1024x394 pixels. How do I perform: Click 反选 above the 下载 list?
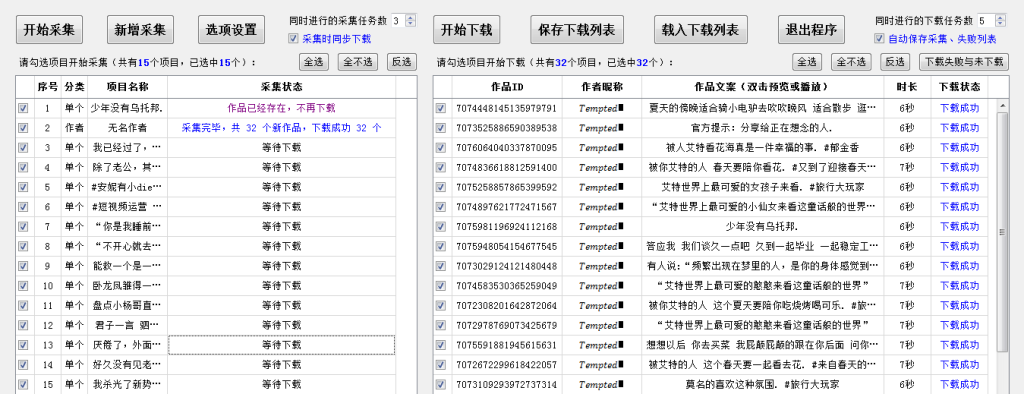(895, 62)
